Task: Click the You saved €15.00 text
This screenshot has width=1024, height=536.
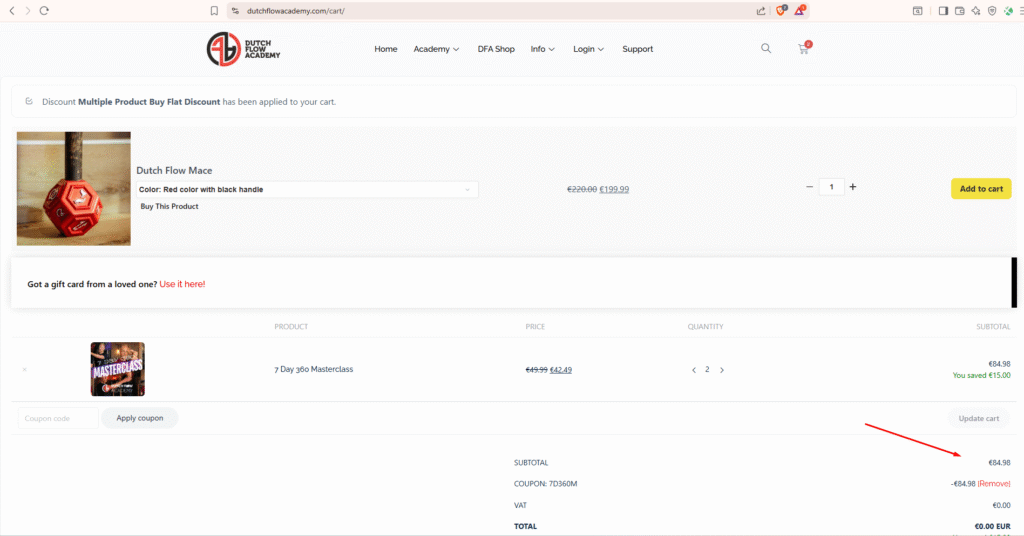Action: 981,375
